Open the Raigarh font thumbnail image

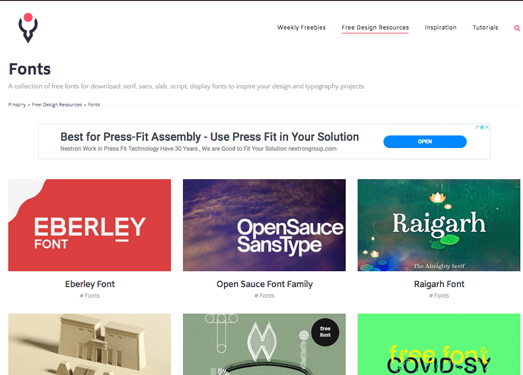(439, 225)
